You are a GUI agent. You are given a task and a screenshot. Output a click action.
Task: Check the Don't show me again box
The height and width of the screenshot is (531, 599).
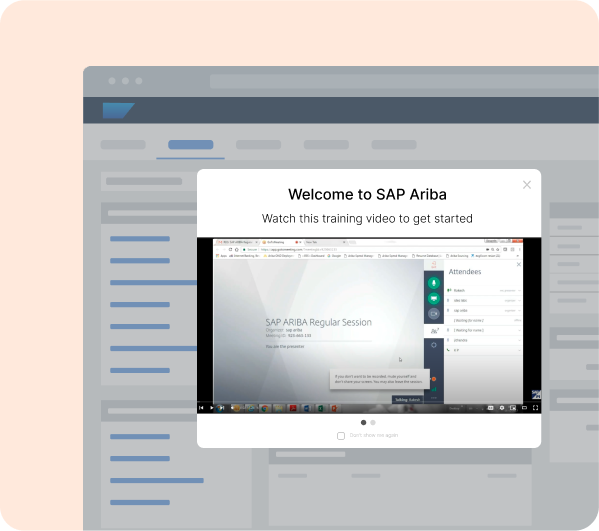point(341,436)
